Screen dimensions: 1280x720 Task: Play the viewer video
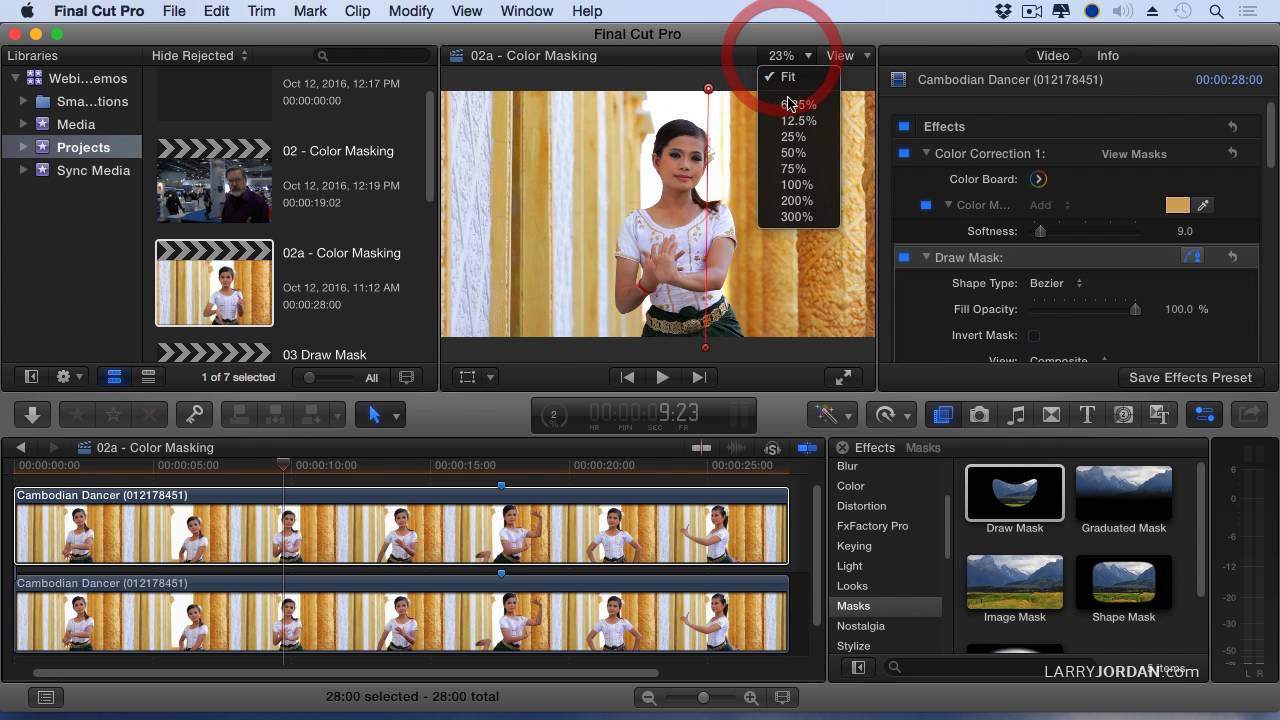coord(662,377)
